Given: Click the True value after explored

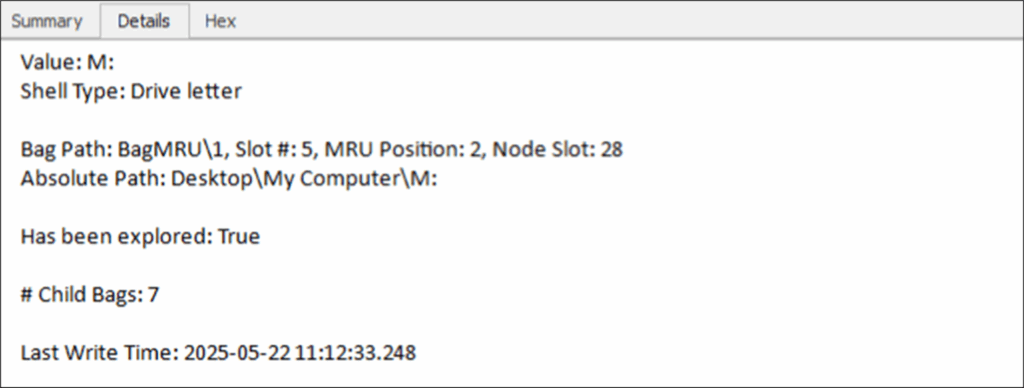Looking at the screenshot, I should point(238,236).
